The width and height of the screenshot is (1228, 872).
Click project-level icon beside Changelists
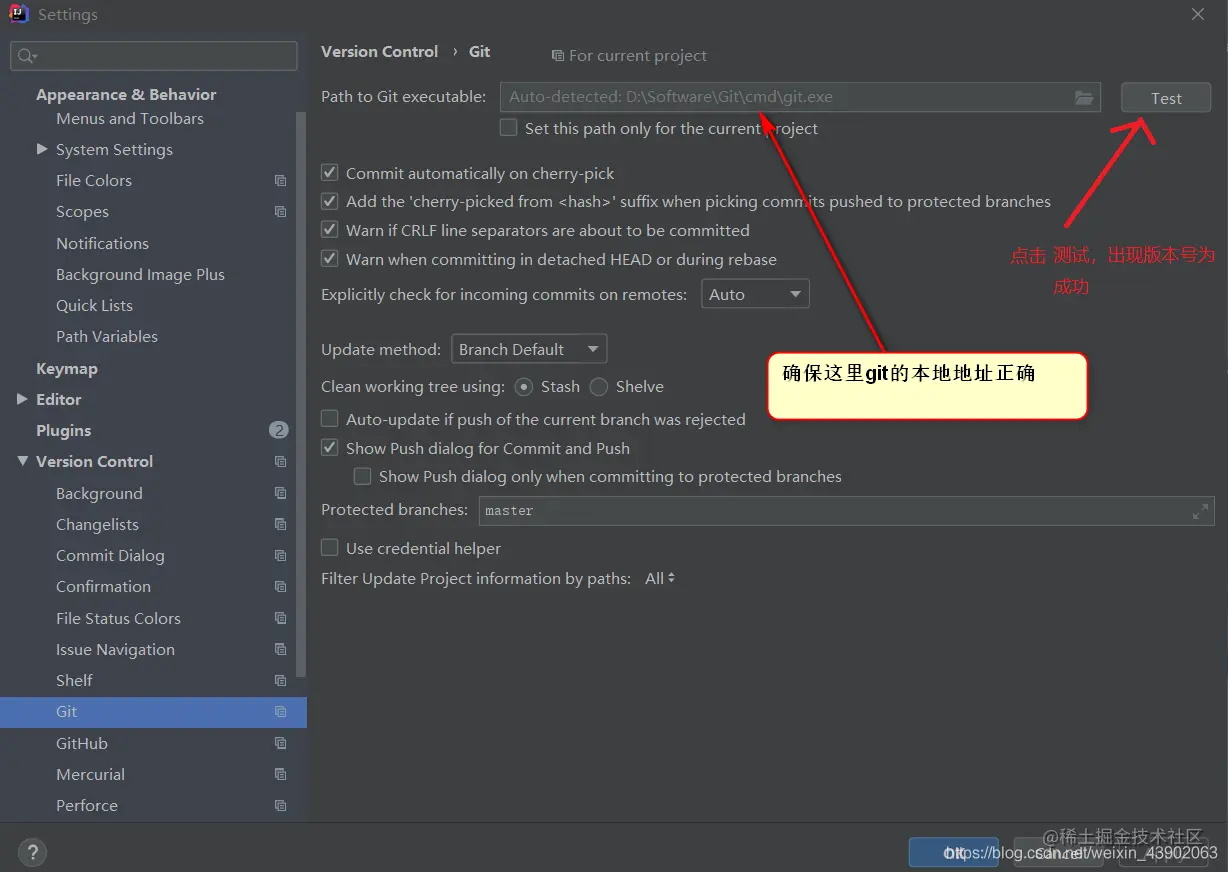click(280, 525)
